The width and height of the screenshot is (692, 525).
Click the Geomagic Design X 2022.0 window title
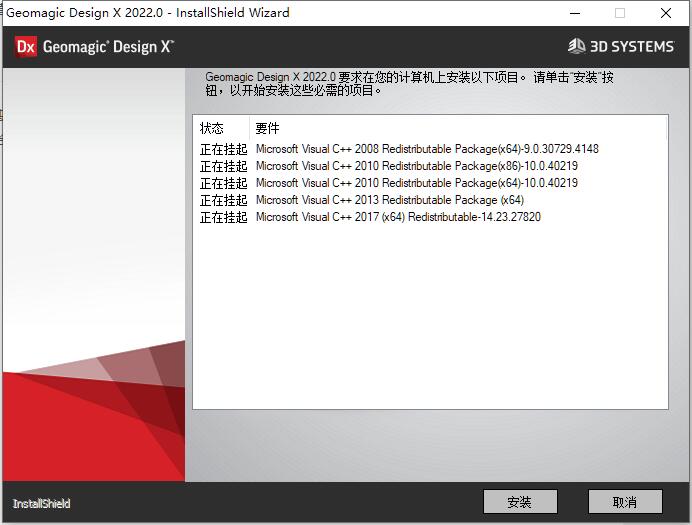pyautogui.click(x=148, y=12)
